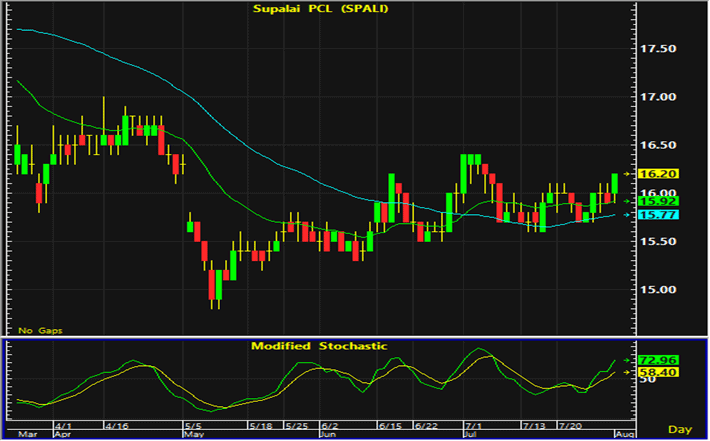Click the 15.00 price axis label
The height and width of the screenshot is (441, 710).
pyautogui.click(x=658, y=290)
